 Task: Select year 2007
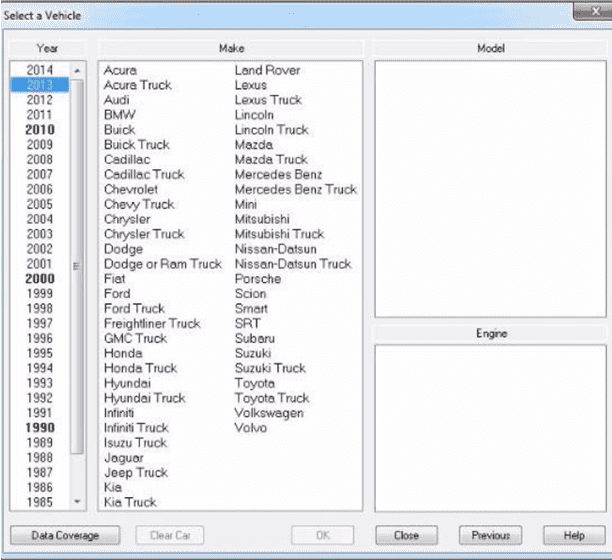pyautogui.click(x=40, y=174)
